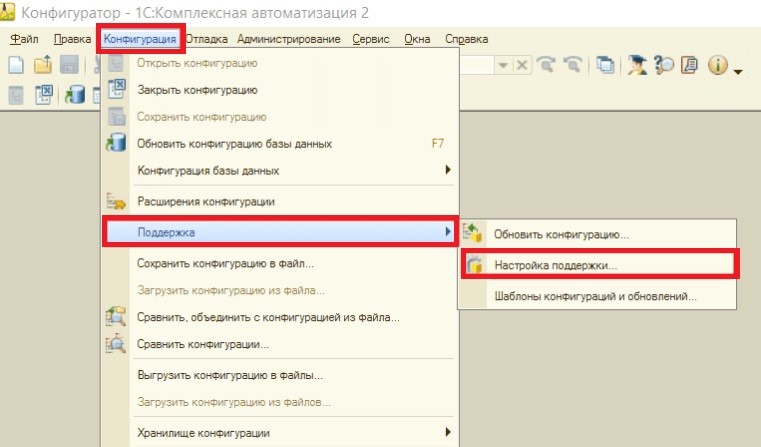Viewport: 761px width, 447px height.
Task: Expand Конфигурация базы данных submenu
Action: pyautogui.click(x=280, y=170)
